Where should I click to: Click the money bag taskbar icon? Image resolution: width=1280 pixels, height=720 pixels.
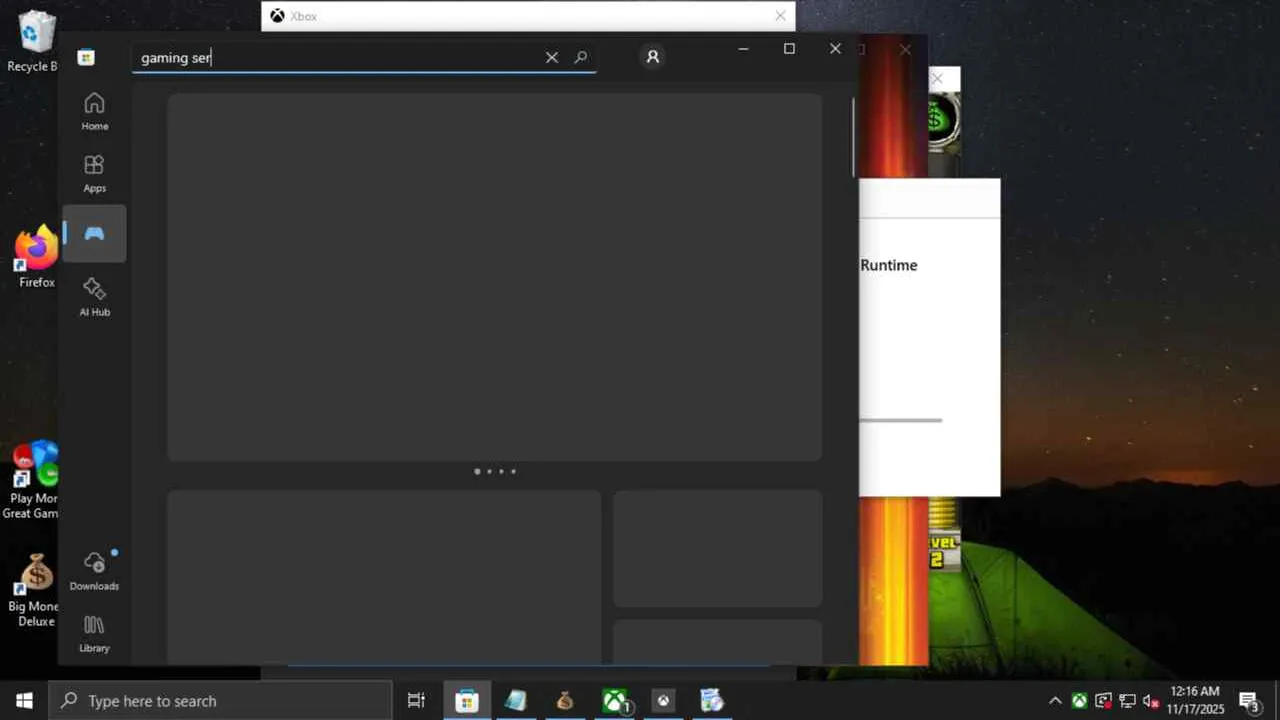point(565,701)
